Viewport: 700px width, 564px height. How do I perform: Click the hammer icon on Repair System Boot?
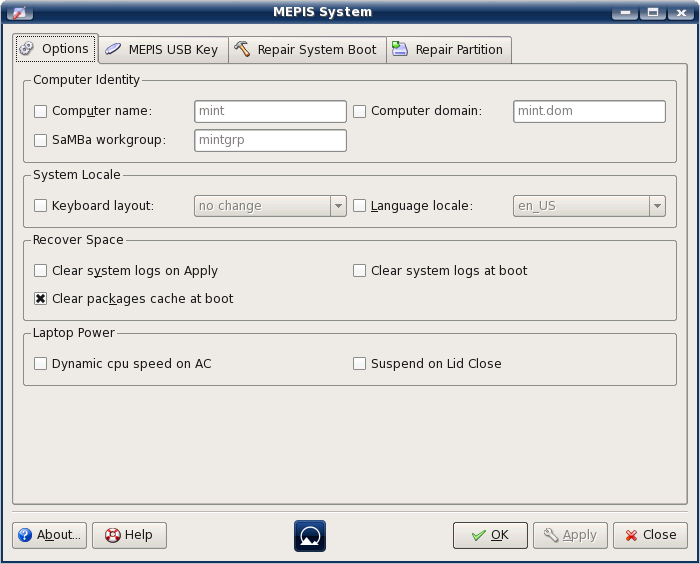click(242, 49)
